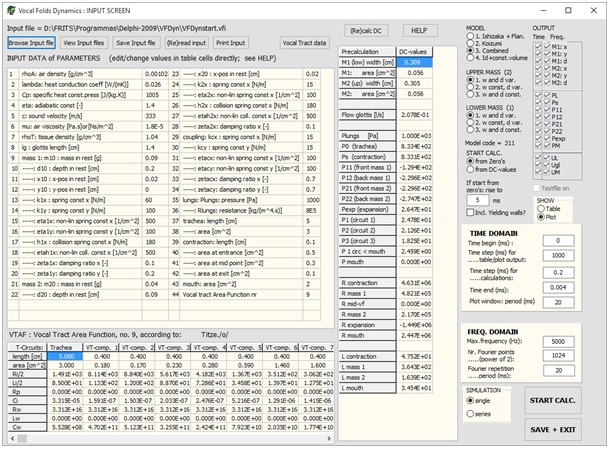Image resolution: width=610 pixels, height=451 pixels.
Task: Open Vocal Tract data
Action: [x=304, y=43]
